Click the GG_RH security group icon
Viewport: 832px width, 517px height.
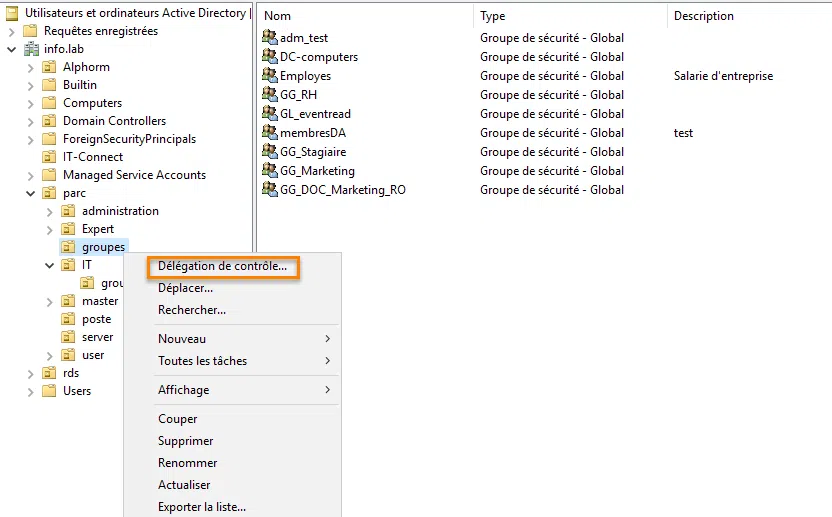click(x=269, y=95)
